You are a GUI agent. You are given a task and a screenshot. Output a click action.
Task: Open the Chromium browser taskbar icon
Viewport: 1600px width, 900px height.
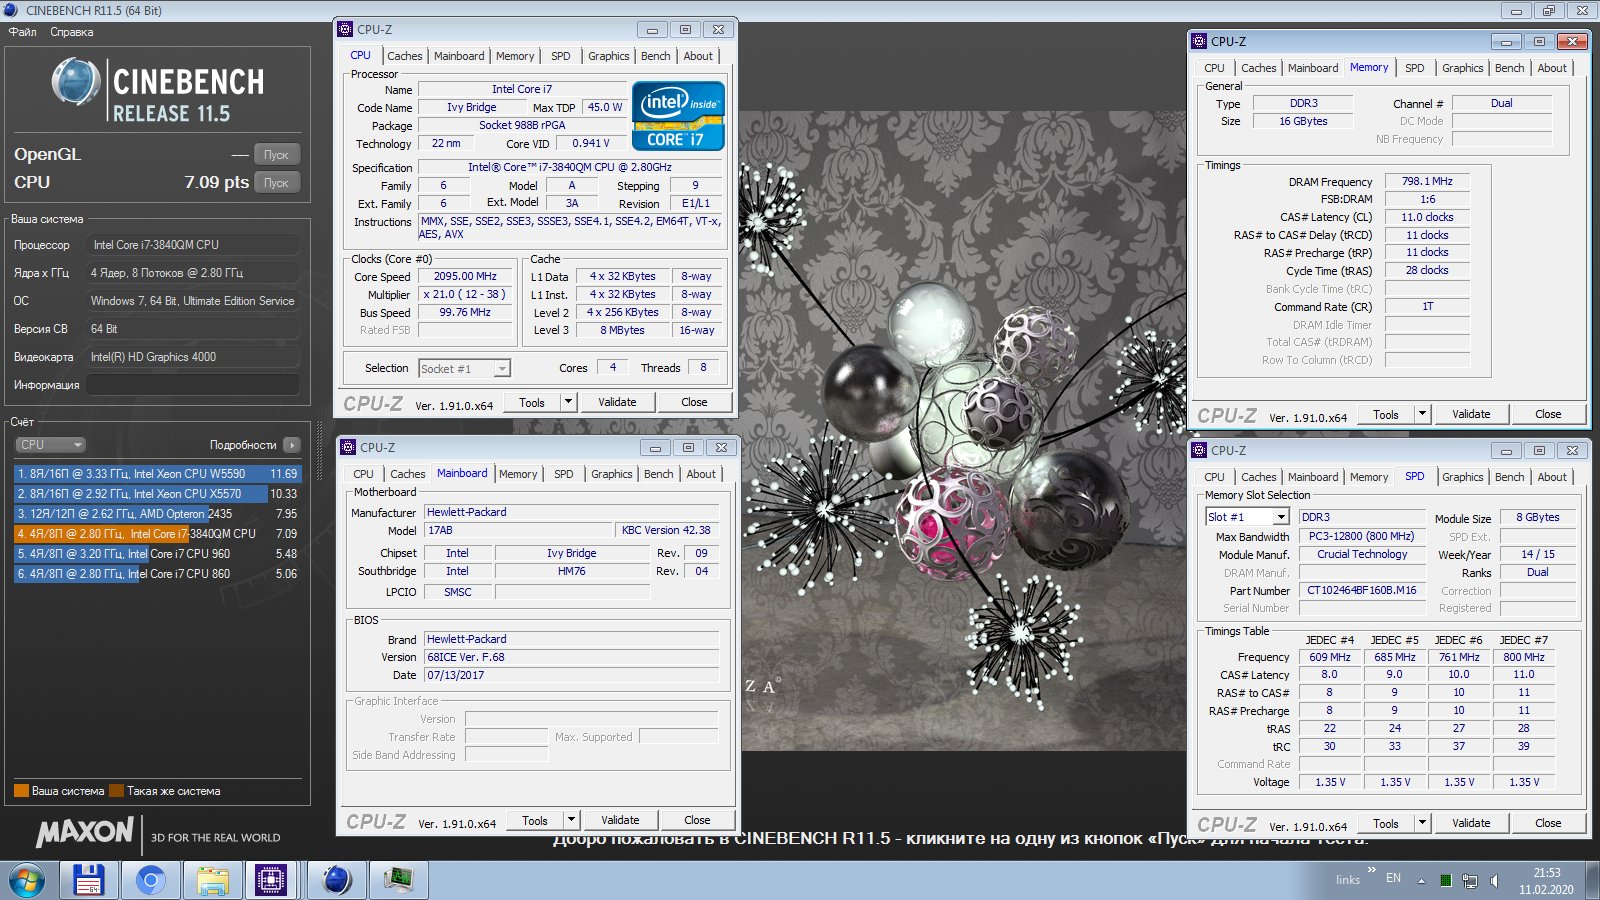(151, 881)
